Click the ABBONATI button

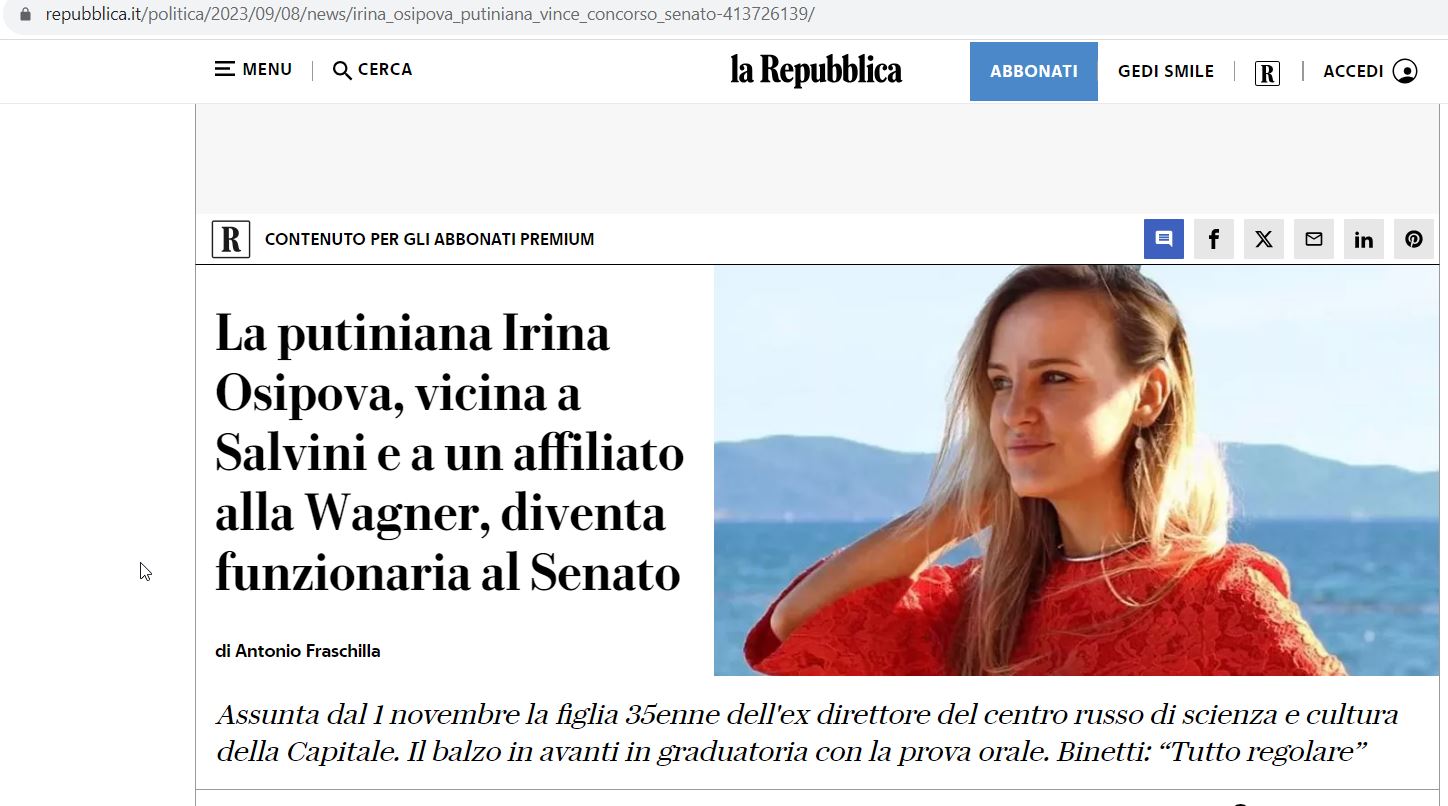coord(1034,71)
